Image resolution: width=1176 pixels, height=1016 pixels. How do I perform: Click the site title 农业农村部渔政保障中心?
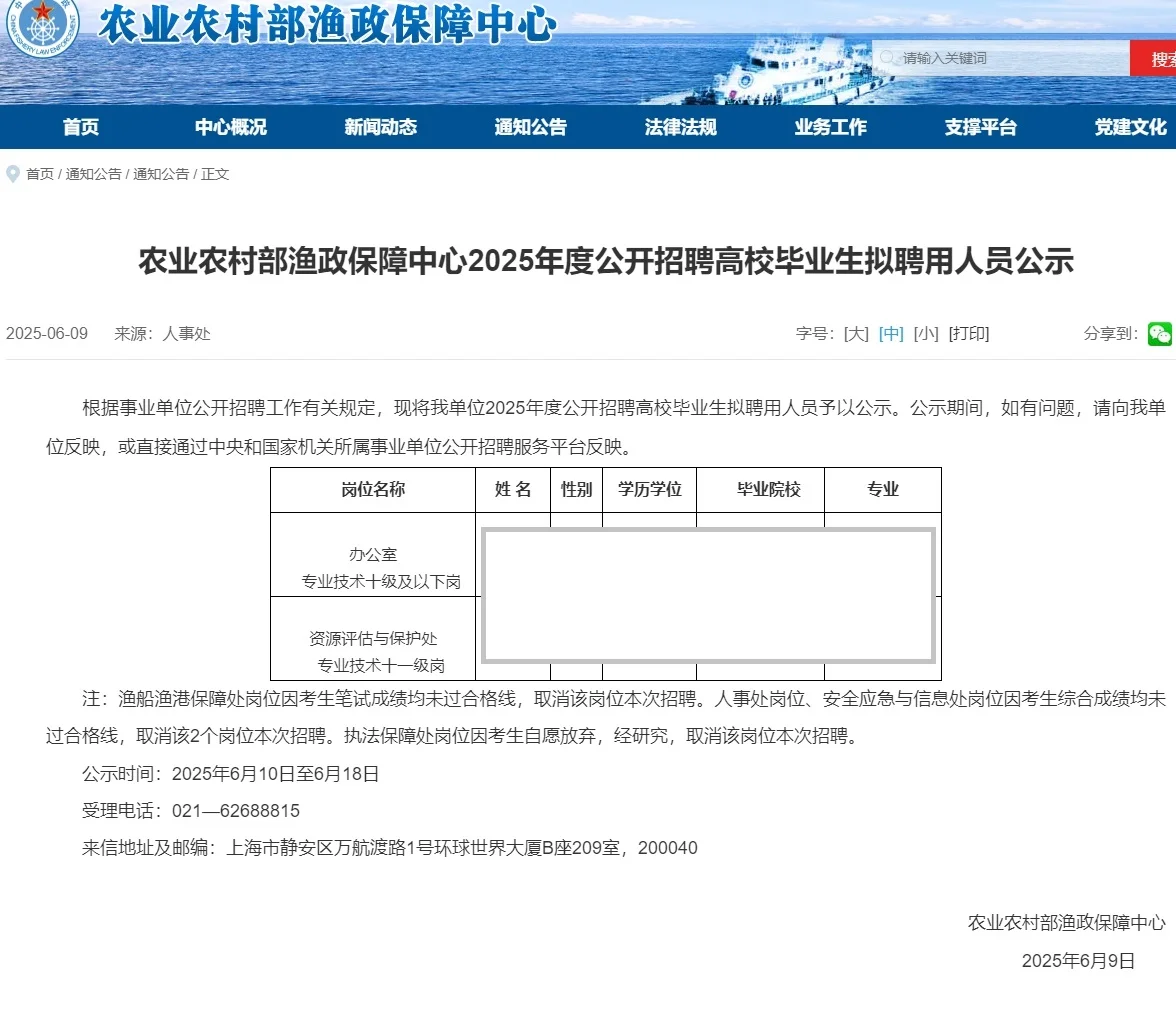pos(328,24)
